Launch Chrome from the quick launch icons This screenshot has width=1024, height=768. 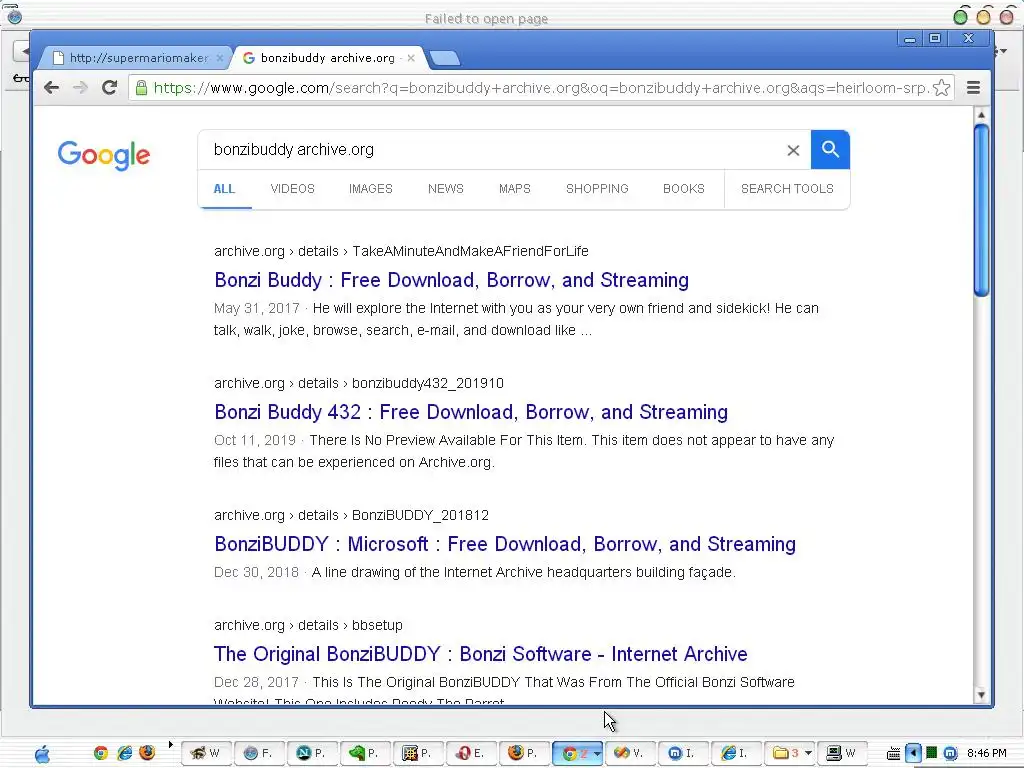click(x=101, y=753)
